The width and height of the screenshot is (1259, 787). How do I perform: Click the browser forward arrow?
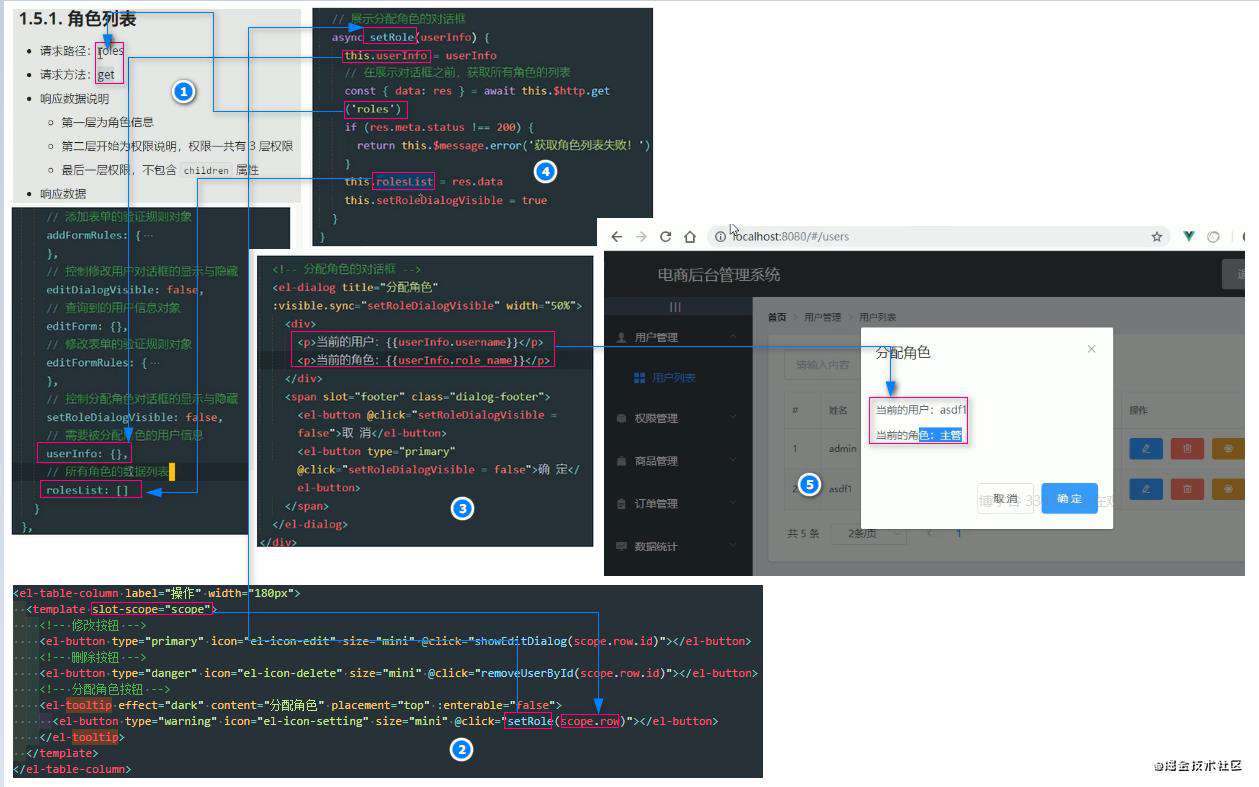coord(641,237)
